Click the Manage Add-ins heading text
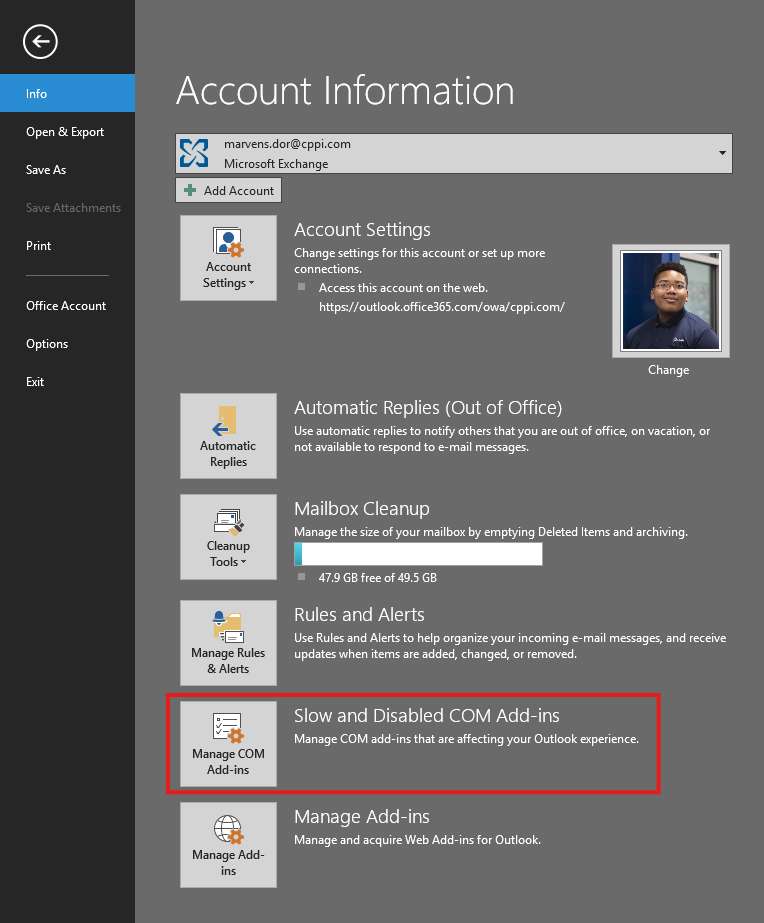The image size is (764, 923). coord(361,816)
